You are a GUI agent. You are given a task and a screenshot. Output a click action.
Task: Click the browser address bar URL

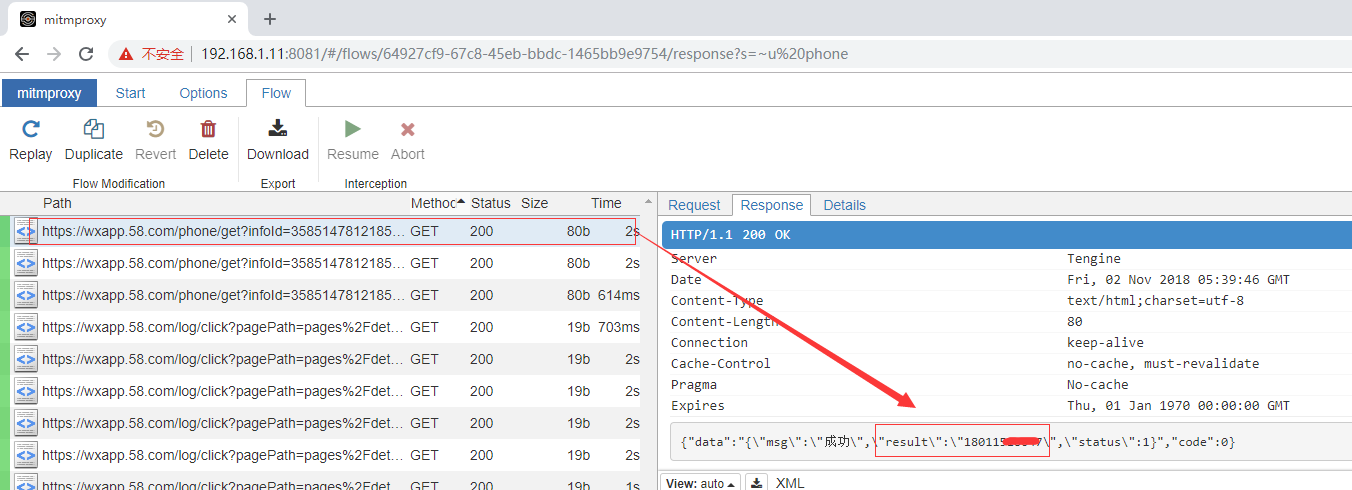point(524,54)
